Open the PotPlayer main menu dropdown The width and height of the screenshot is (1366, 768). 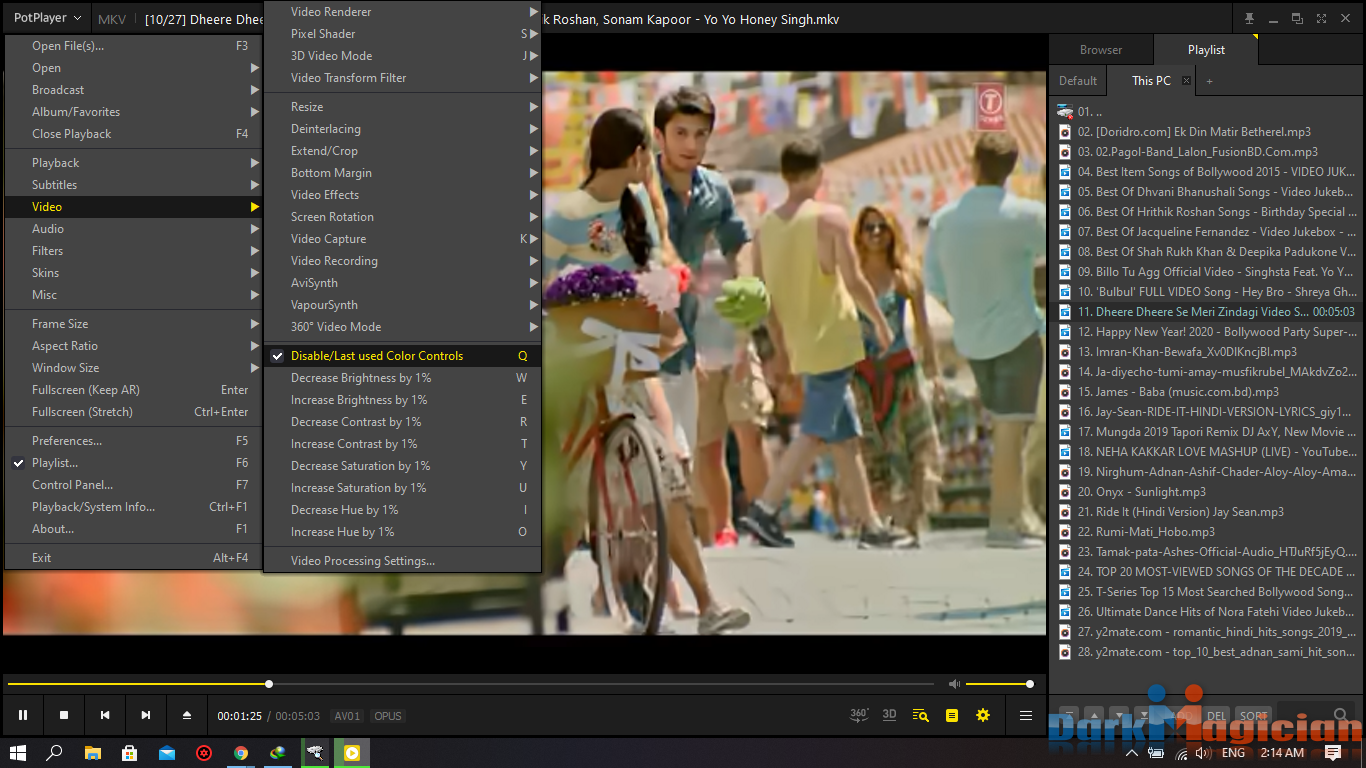47,18
